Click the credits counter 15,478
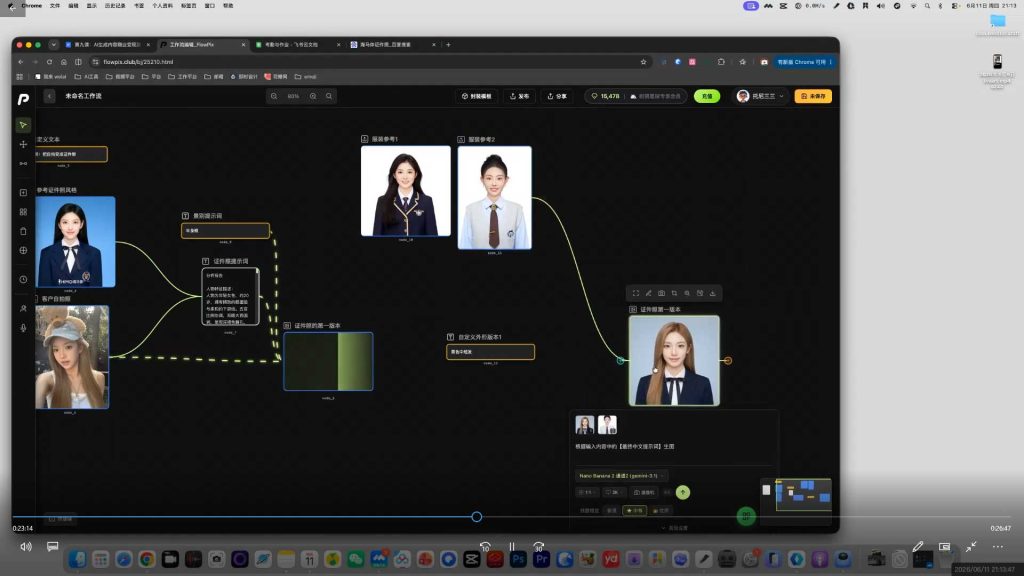 (605, 96)
